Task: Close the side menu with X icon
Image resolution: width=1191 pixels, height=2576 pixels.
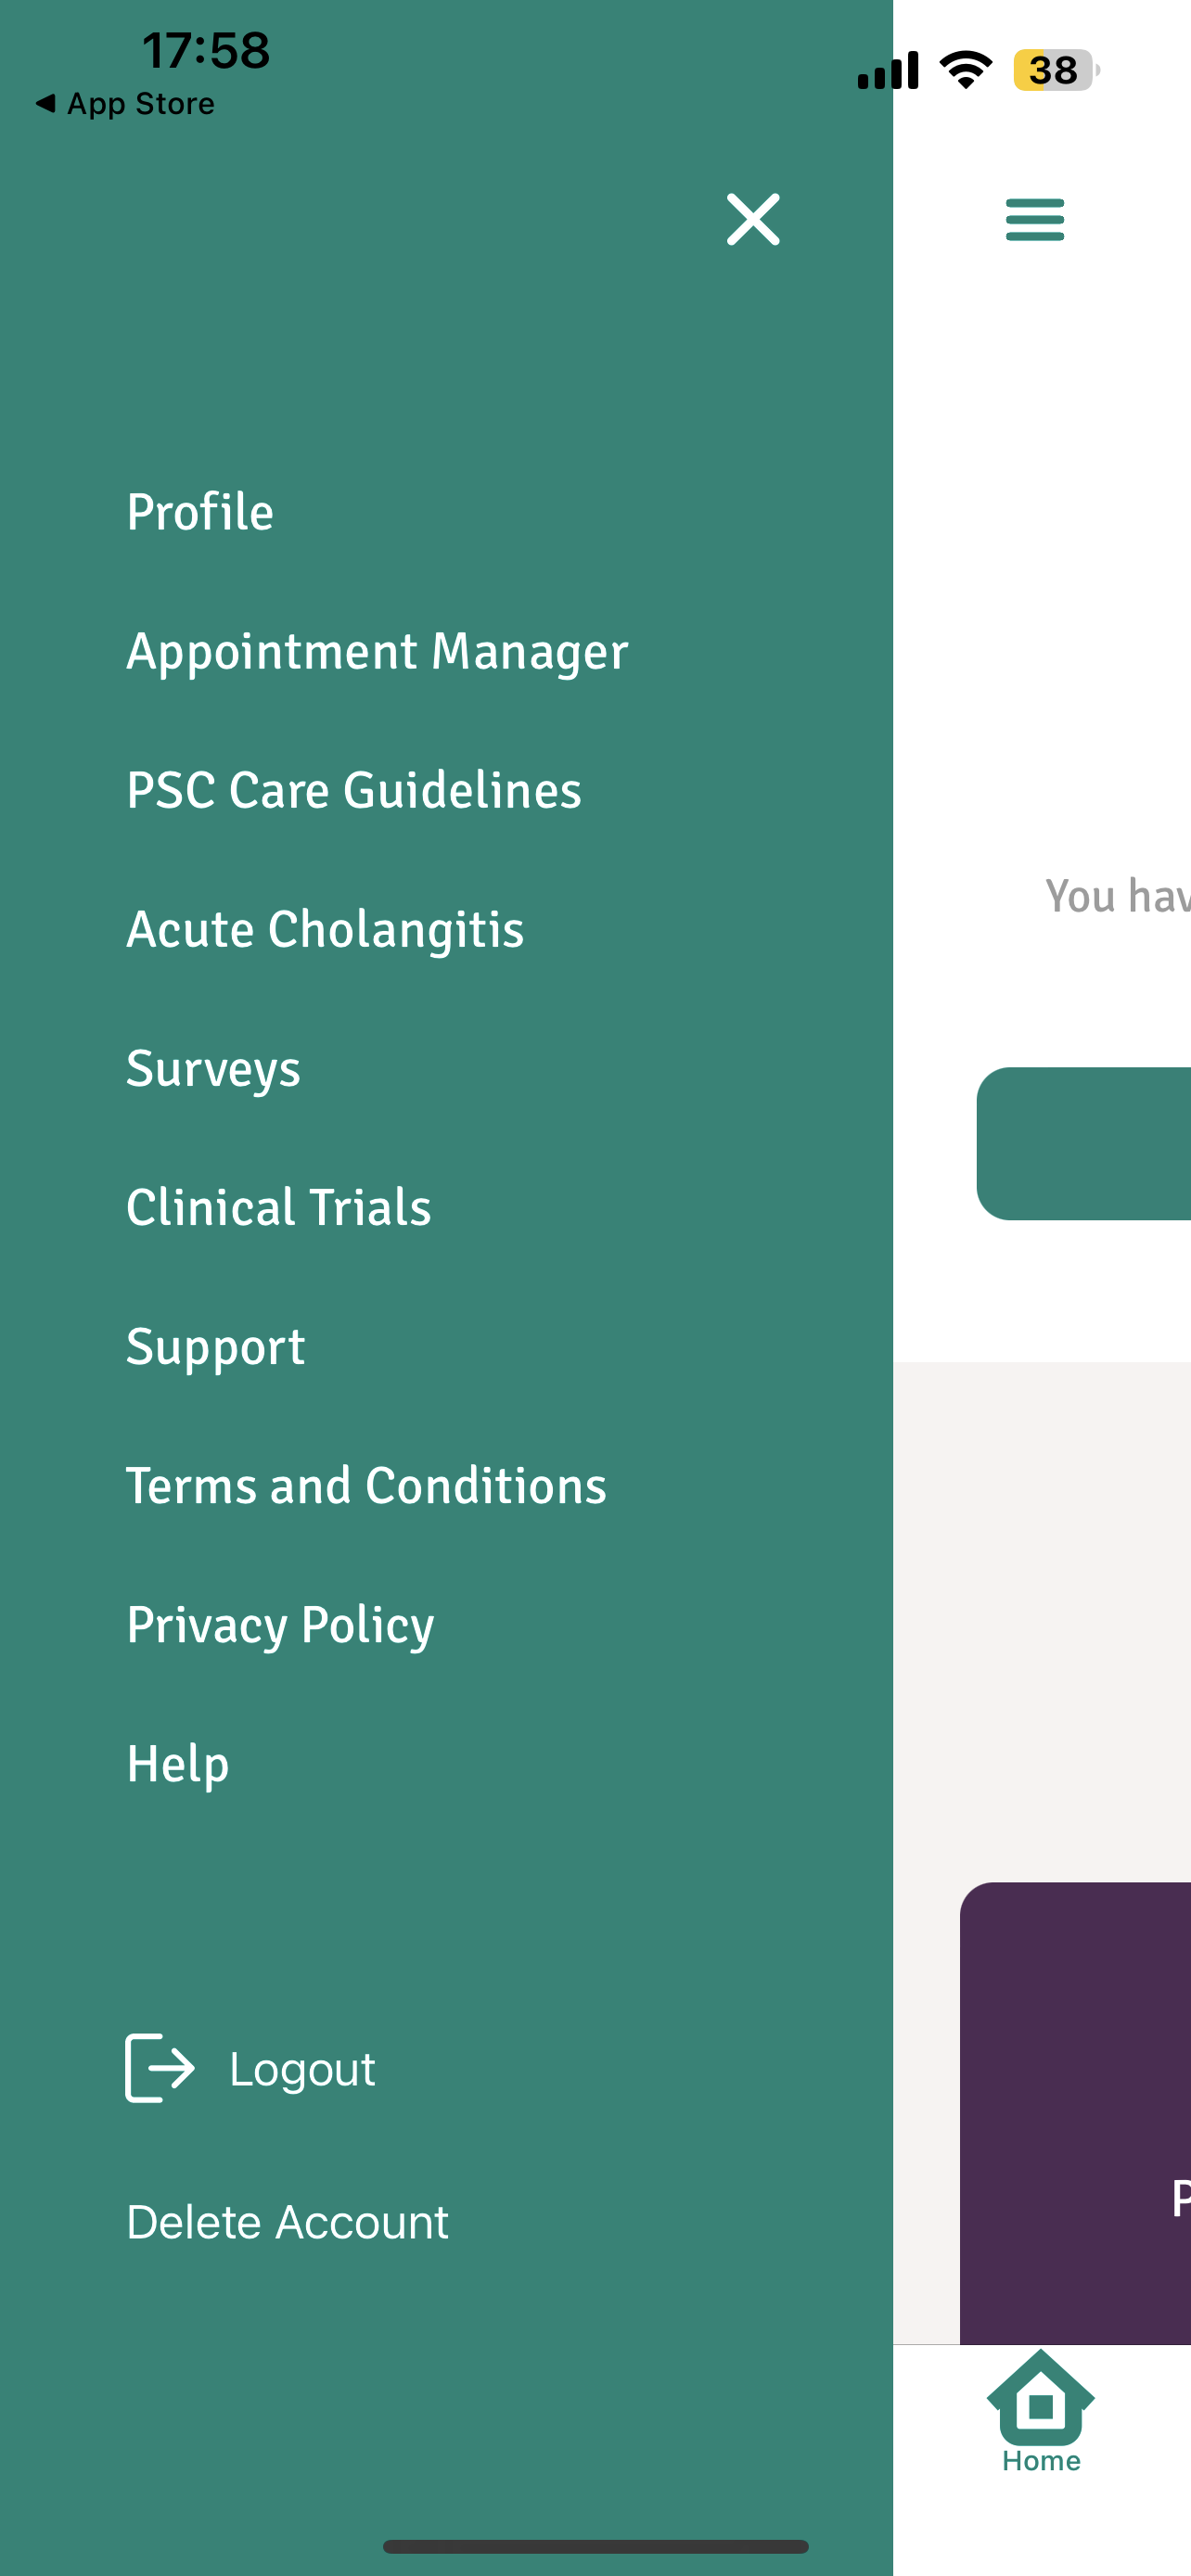Action: pos(752,219)
